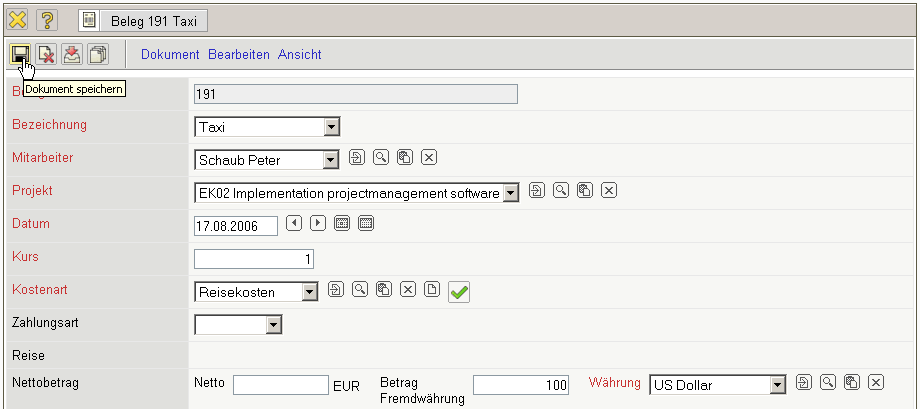Advance Datum to the next day
This screenshot has width=920, height=409.
(318, 223)
